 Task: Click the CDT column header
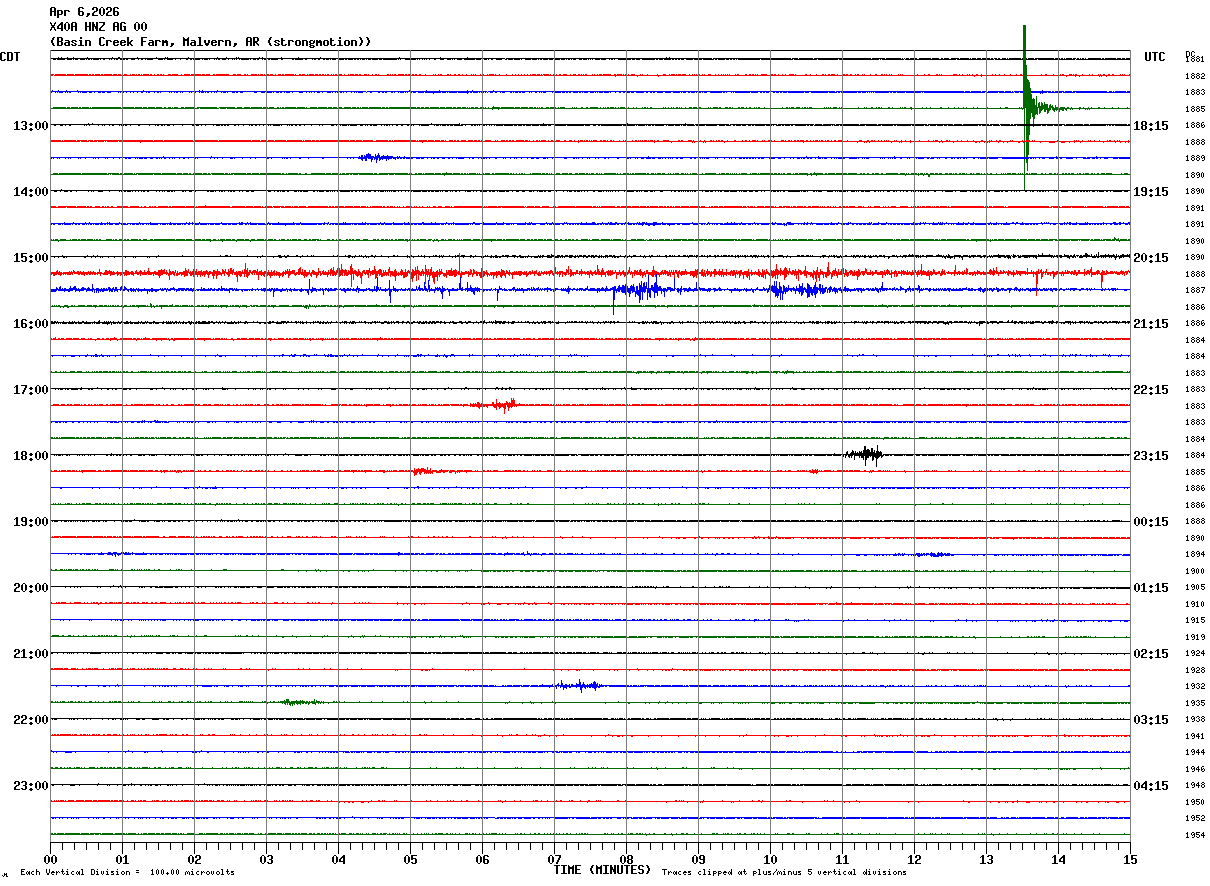pos(11,57)
